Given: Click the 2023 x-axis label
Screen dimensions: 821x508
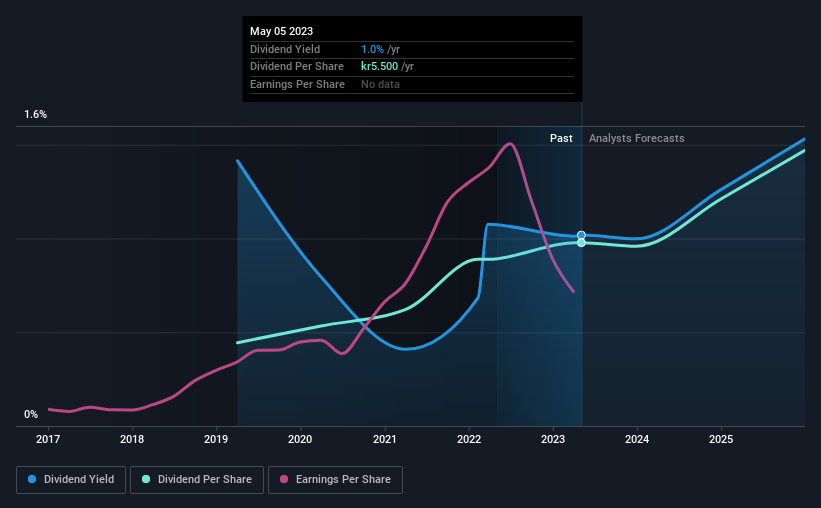Looking at the screenshot, I should tap(553, 439).
